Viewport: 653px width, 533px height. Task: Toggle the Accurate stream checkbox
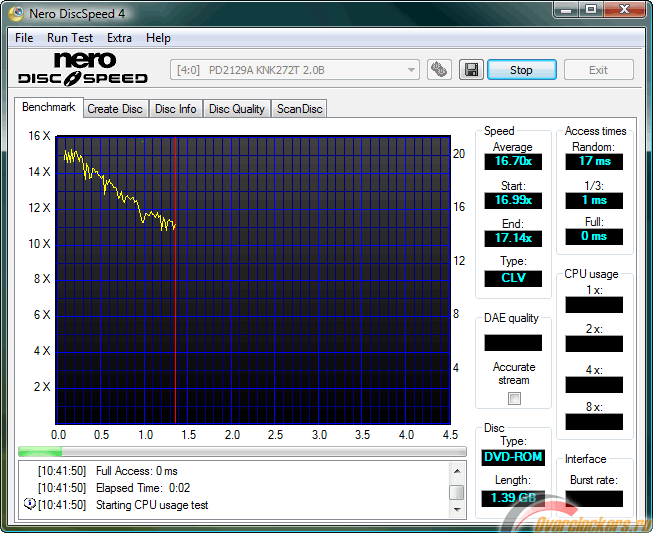(x=514, y=398)
